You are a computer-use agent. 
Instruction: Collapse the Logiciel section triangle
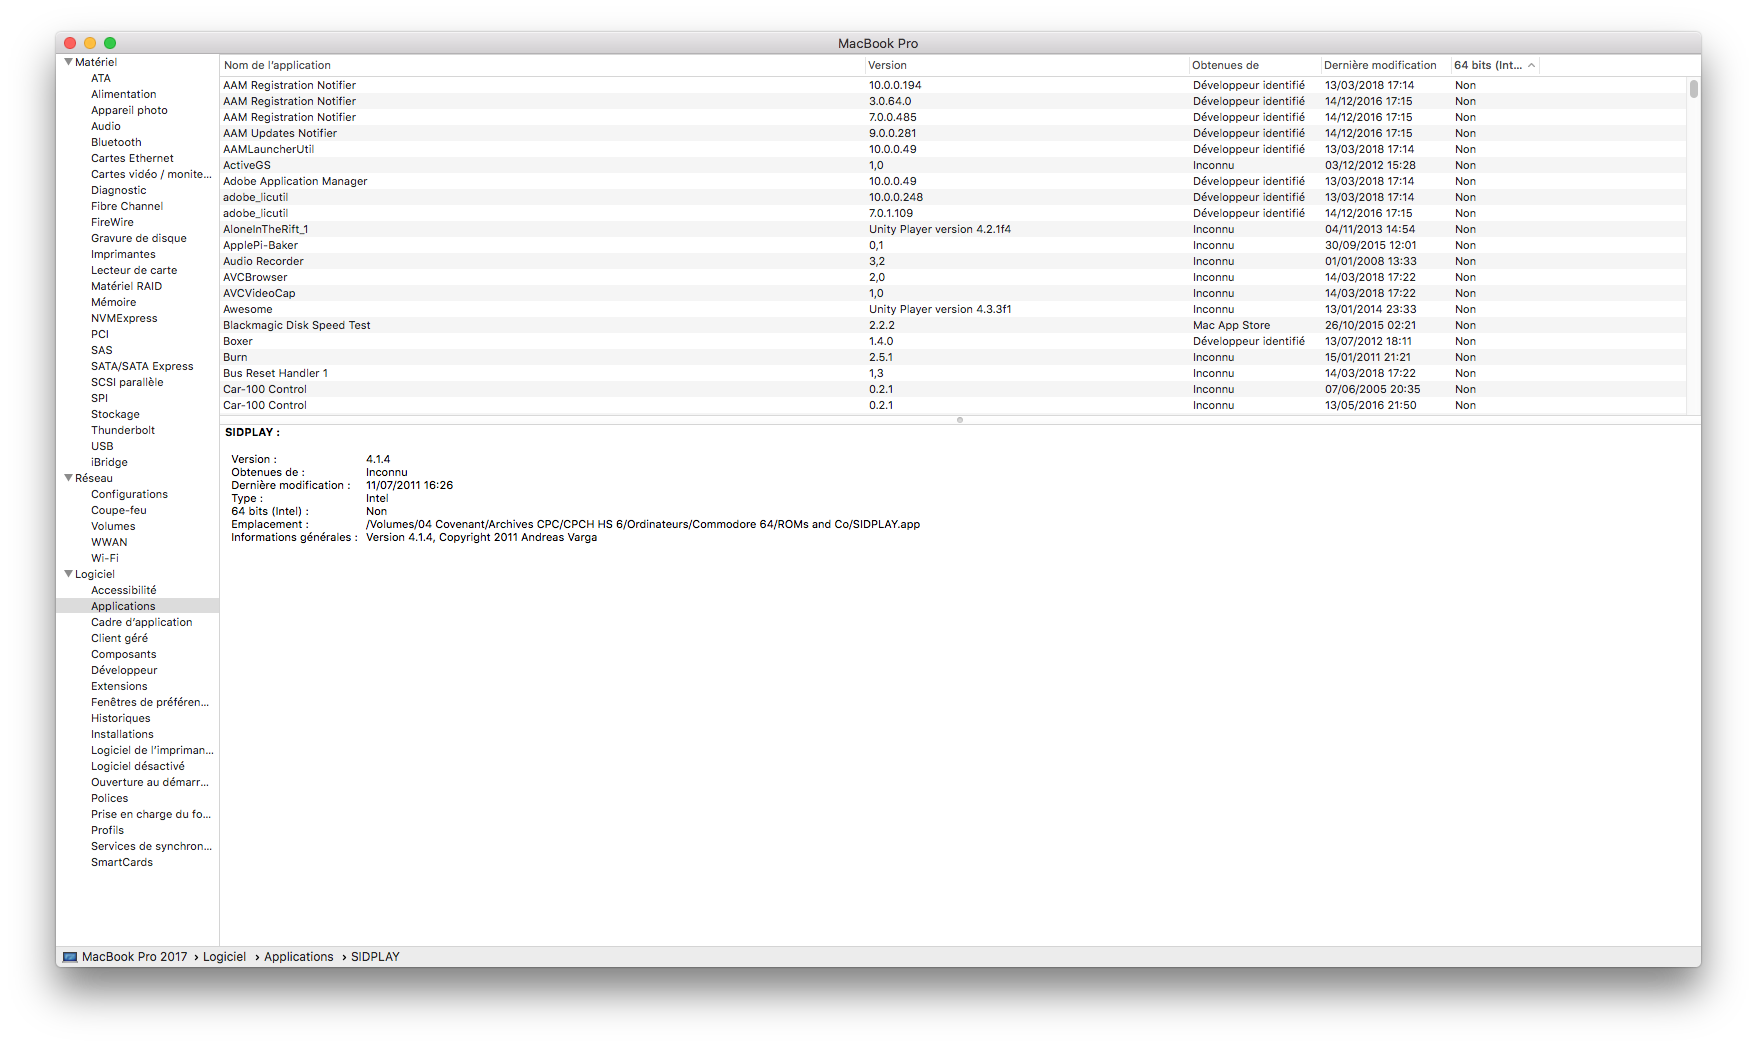click(x=68, y=574)
